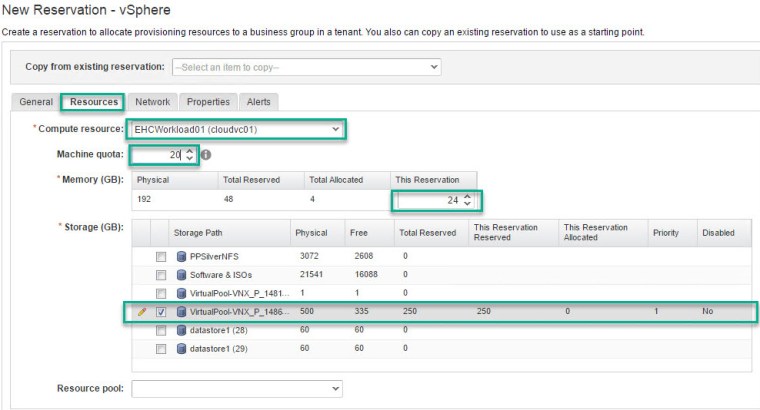Click the Machine quota info icon

coord(205,155)
